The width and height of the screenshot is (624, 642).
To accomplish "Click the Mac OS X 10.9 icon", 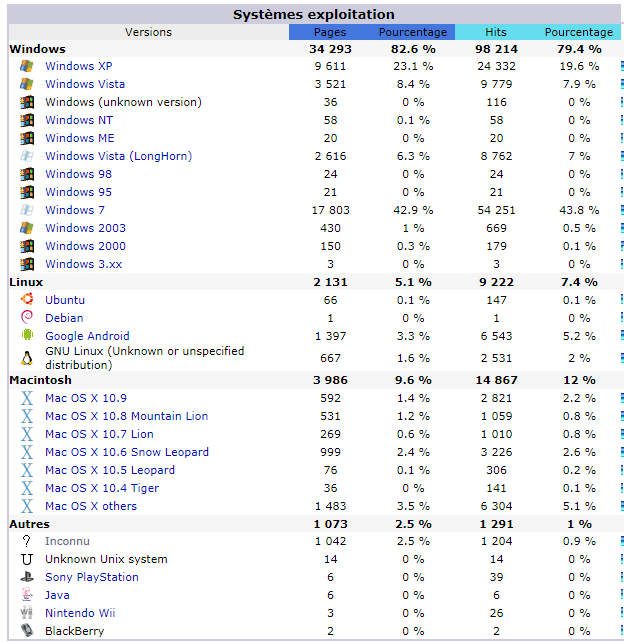I will 27,398.
